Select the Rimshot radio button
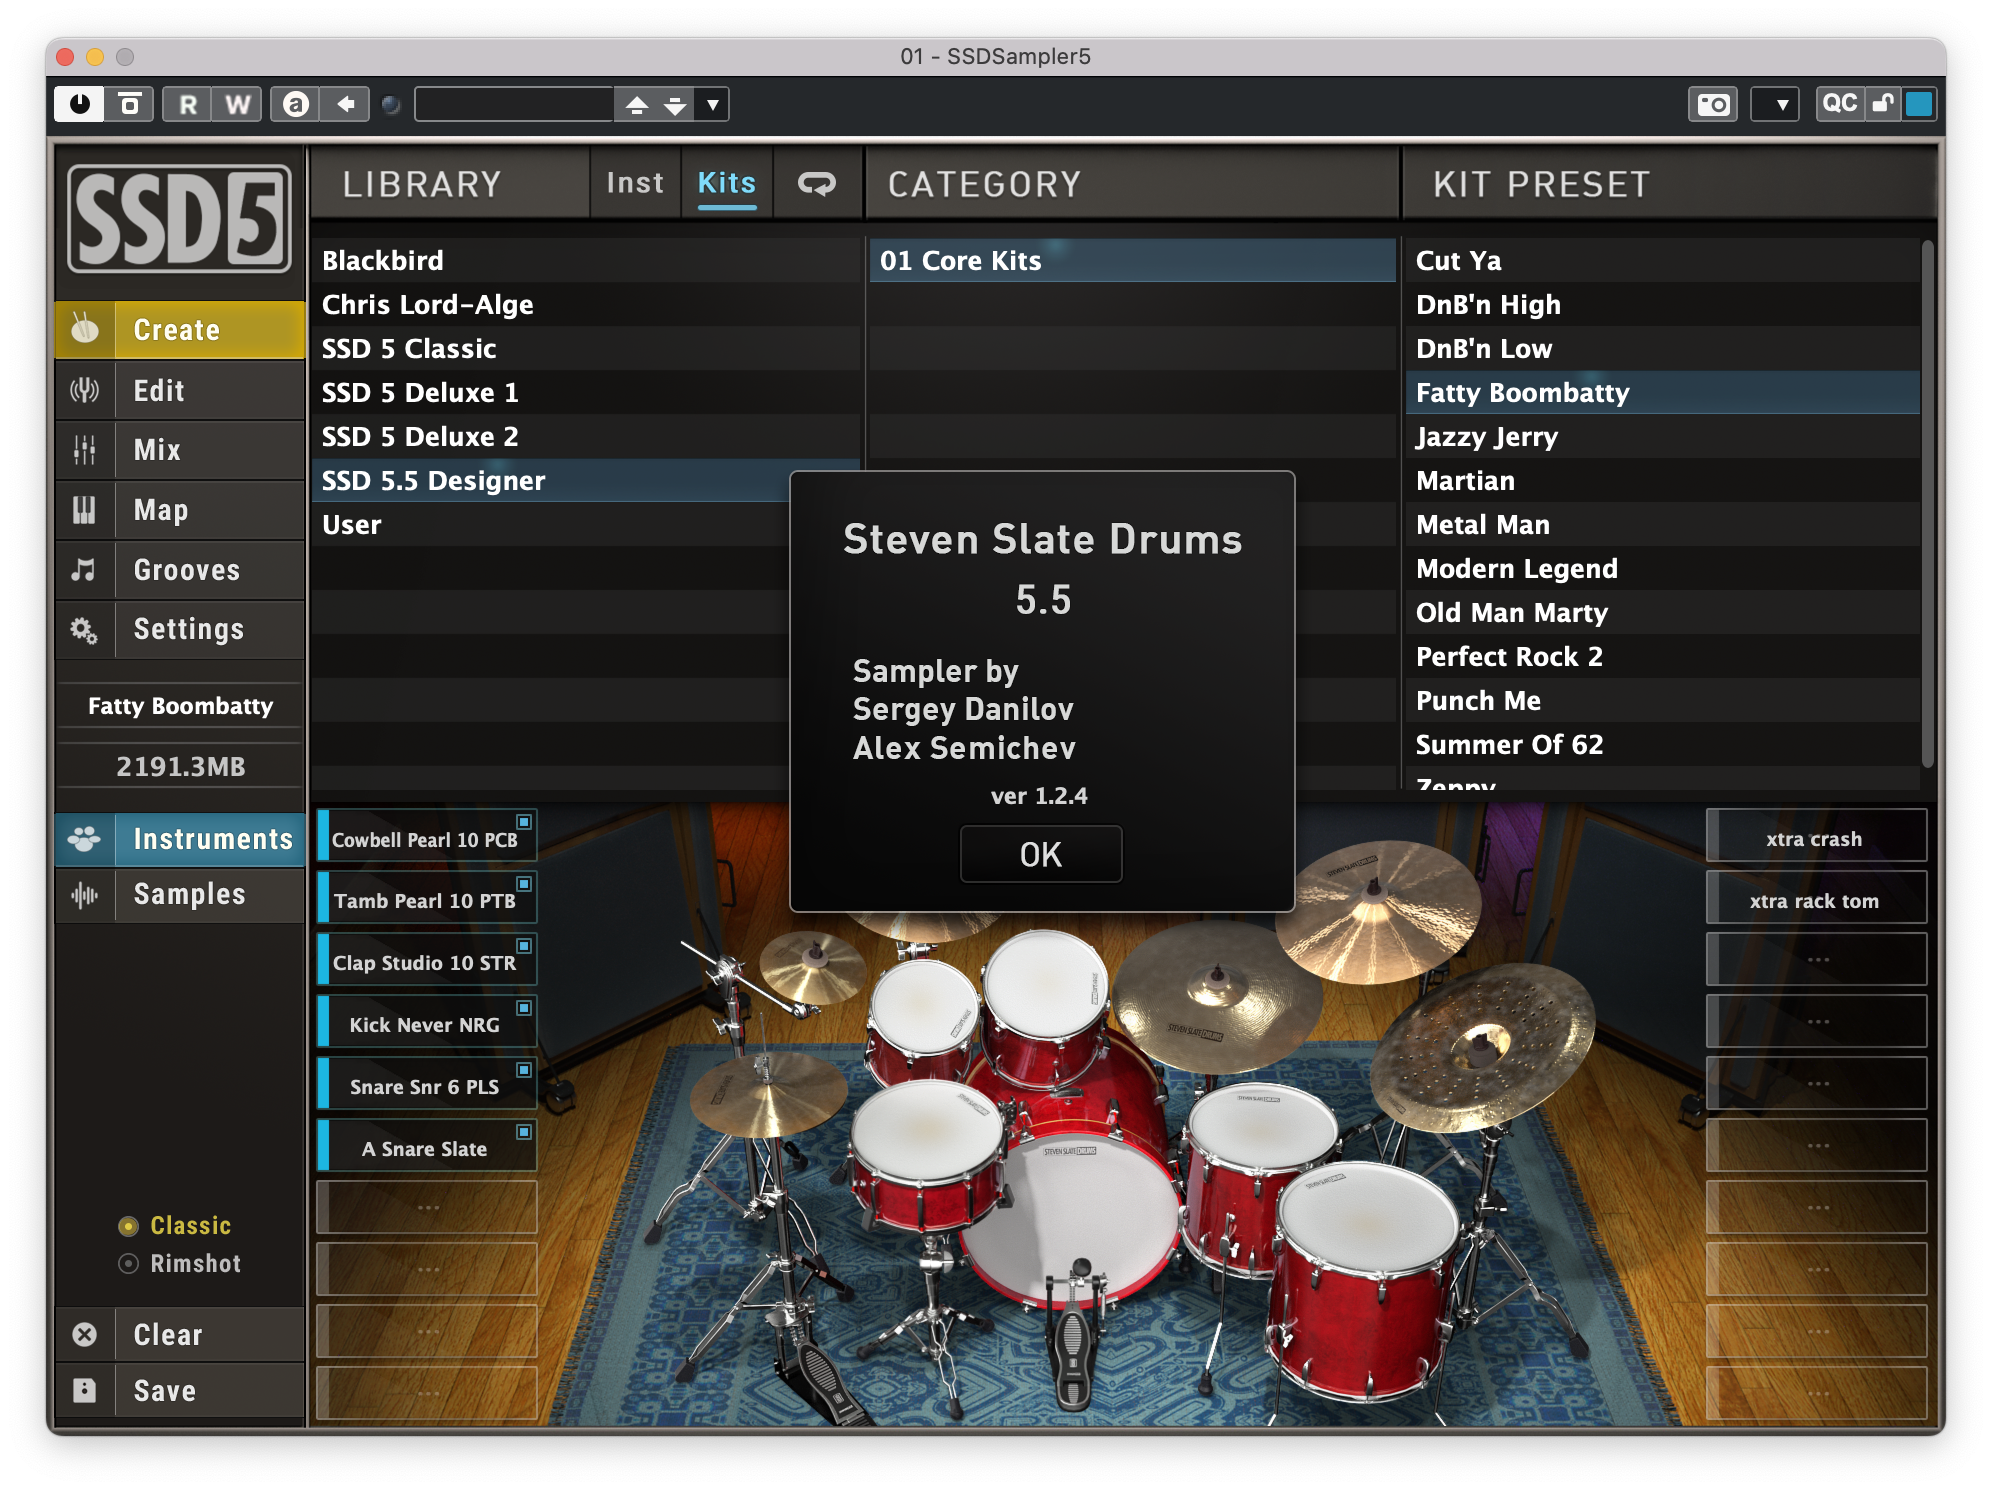 pyautogui.click(x=128, y=1263)
